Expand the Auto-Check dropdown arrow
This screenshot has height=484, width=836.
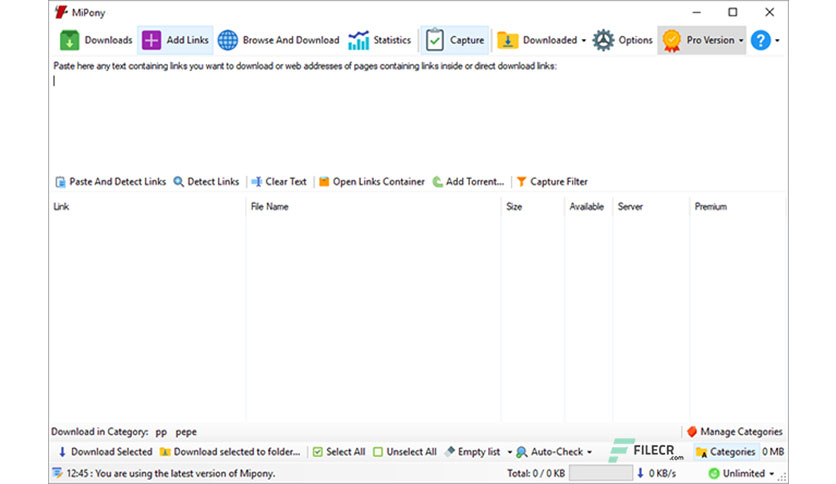[x=589, y=453]
